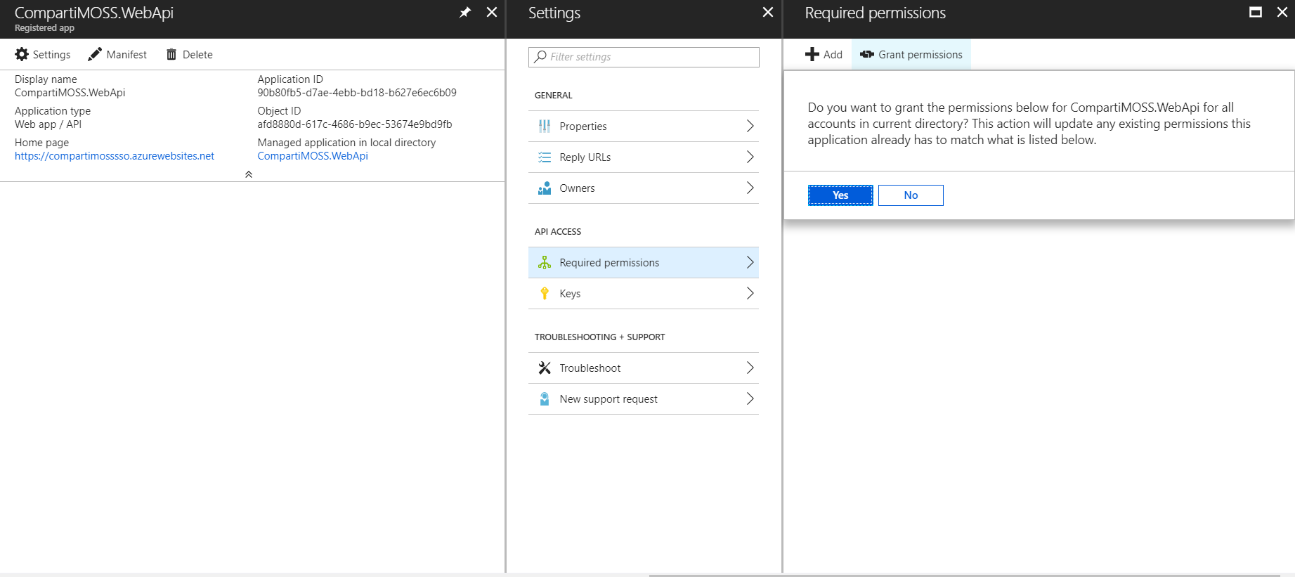Click the Owners people icon
The image size is (1295, 577).
pyautogui.click(x=544, y=188)
